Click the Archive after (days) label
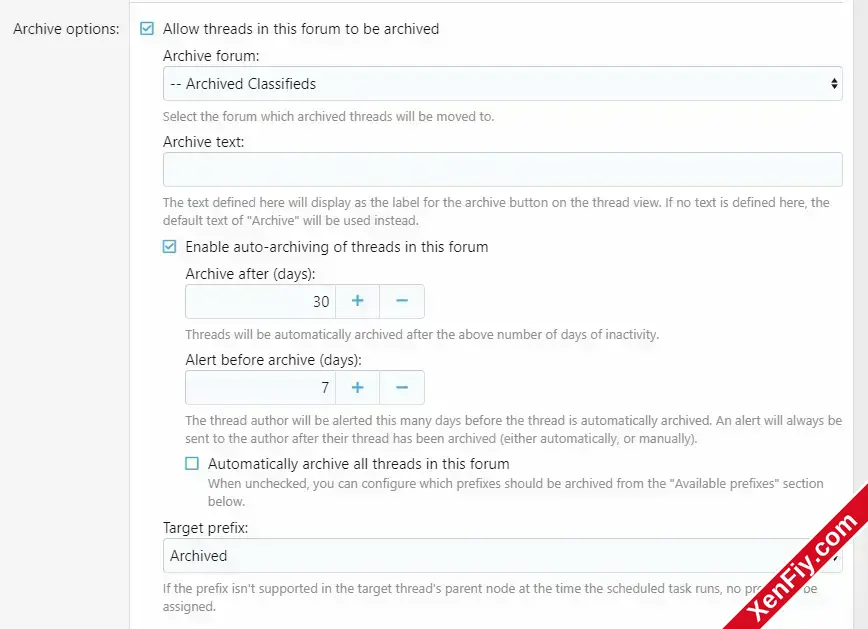This screenshot has height=629, width=868. point(250,274)
